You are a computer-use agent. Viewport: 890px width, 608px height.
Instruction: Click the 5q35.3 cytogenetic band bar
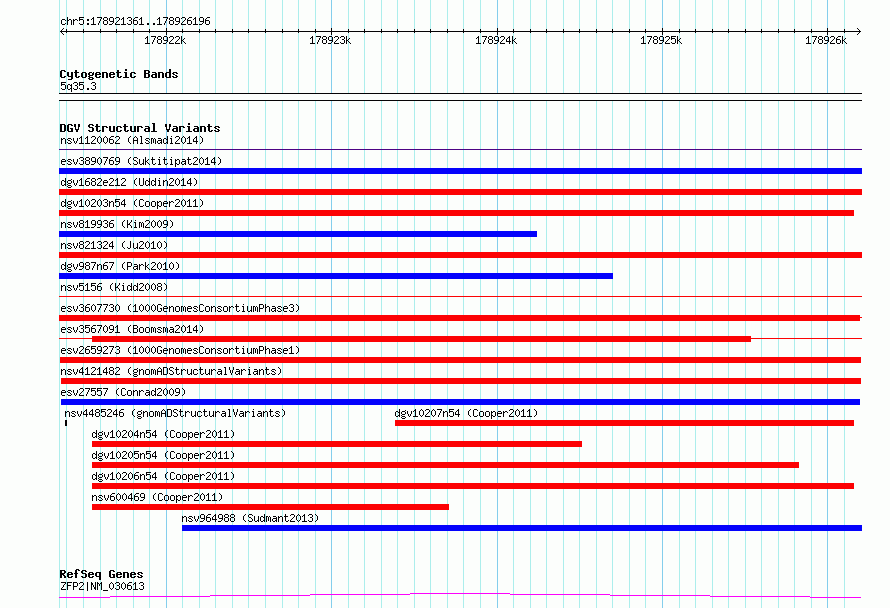(x=460, y=97)
